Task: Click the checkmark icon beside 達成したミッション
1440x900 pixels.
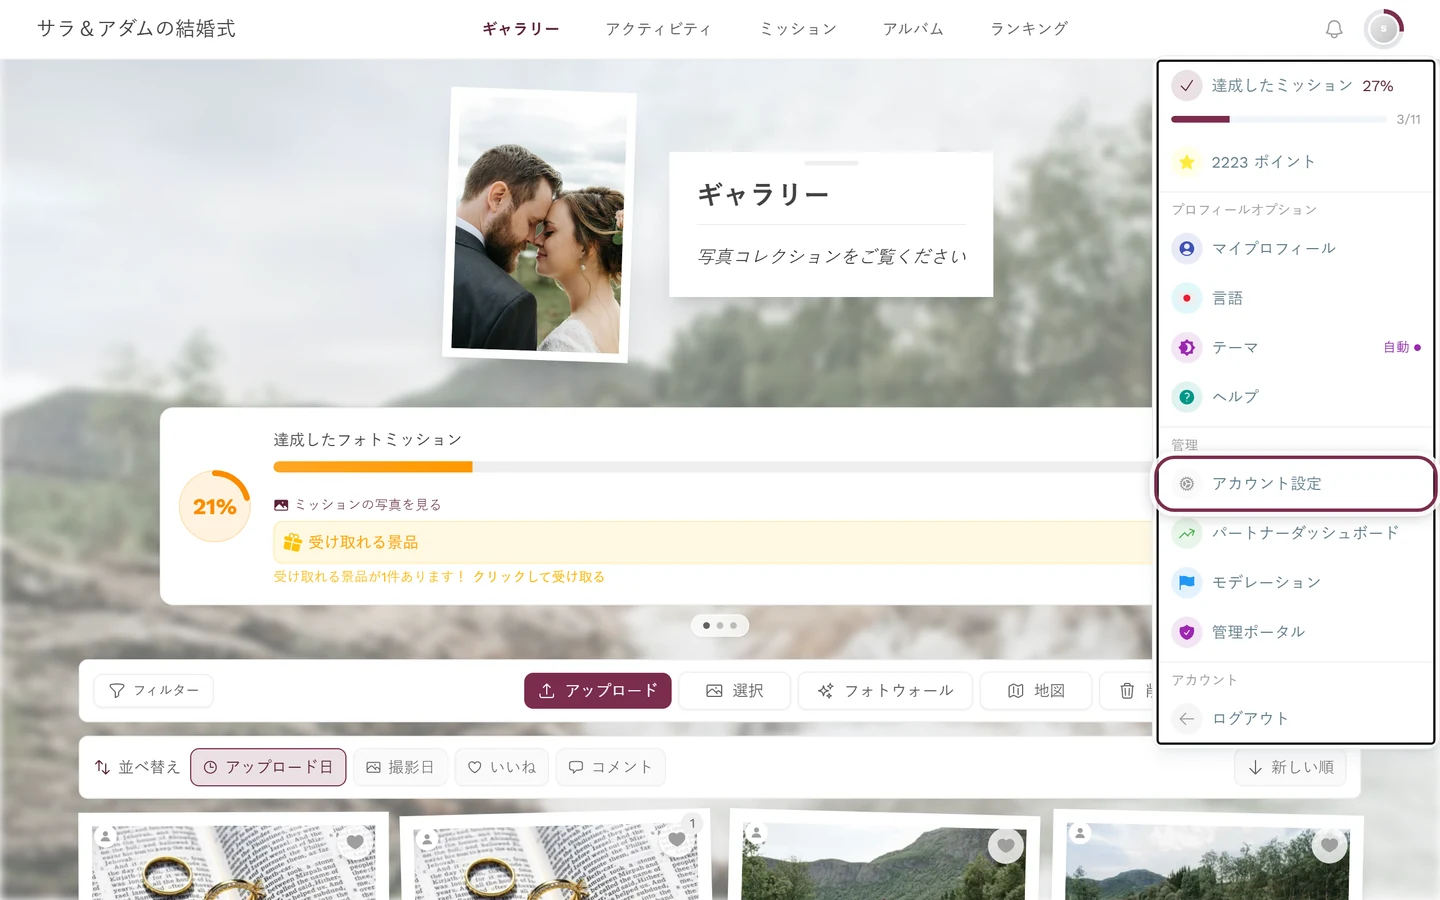Action: pyautogui.click(x=1187, y=86)
